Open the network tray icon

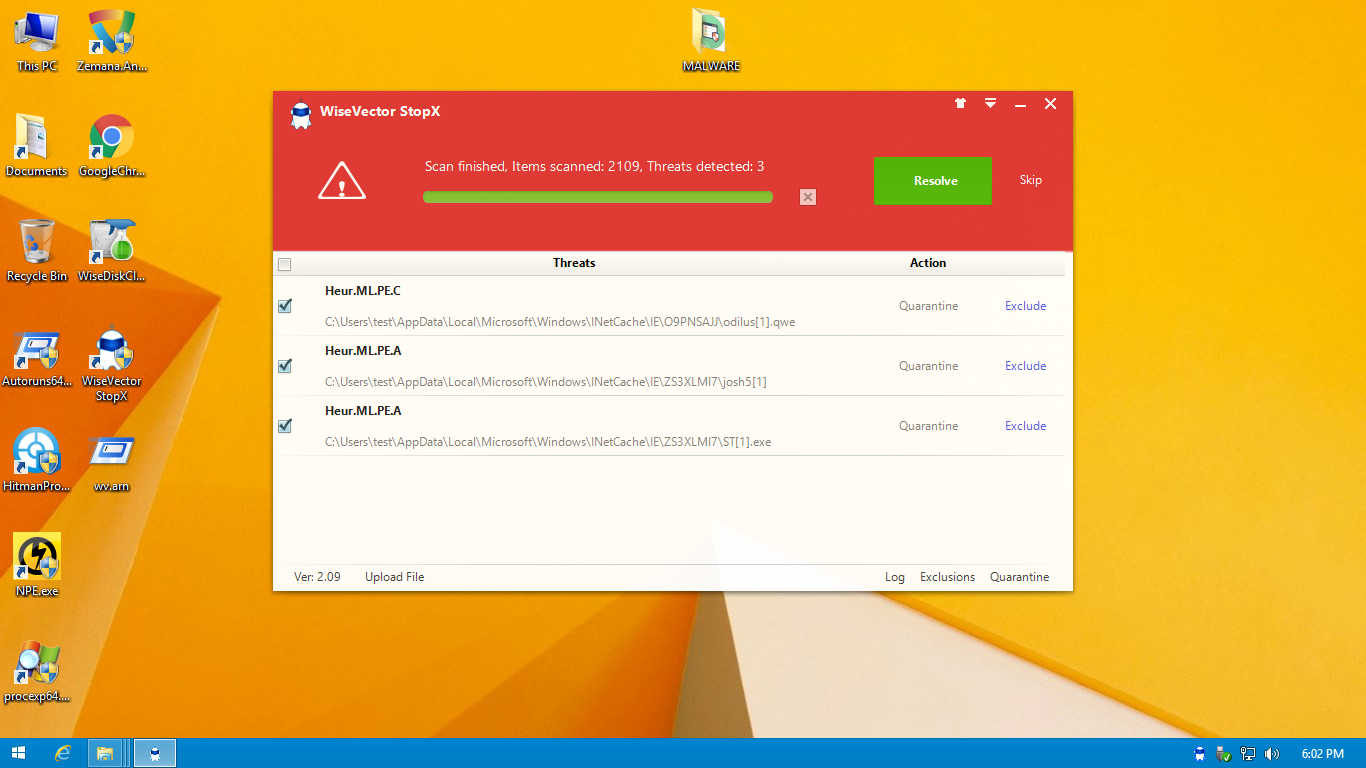(1248, 754)
